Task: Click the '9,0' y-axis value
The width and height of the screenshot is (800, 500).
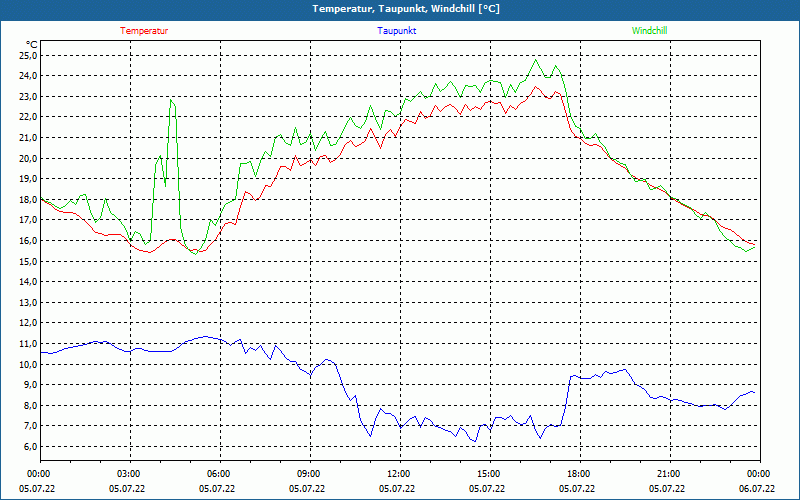Action: [x=31, y=385]
